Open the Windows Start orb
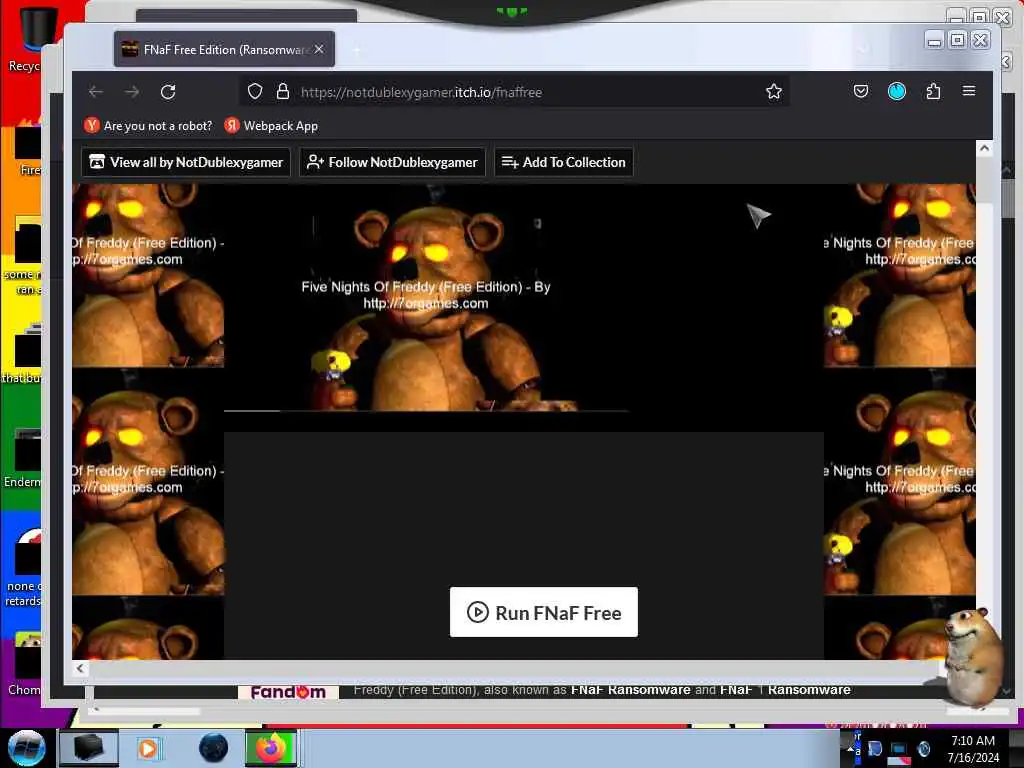 [x=27, y=748]
